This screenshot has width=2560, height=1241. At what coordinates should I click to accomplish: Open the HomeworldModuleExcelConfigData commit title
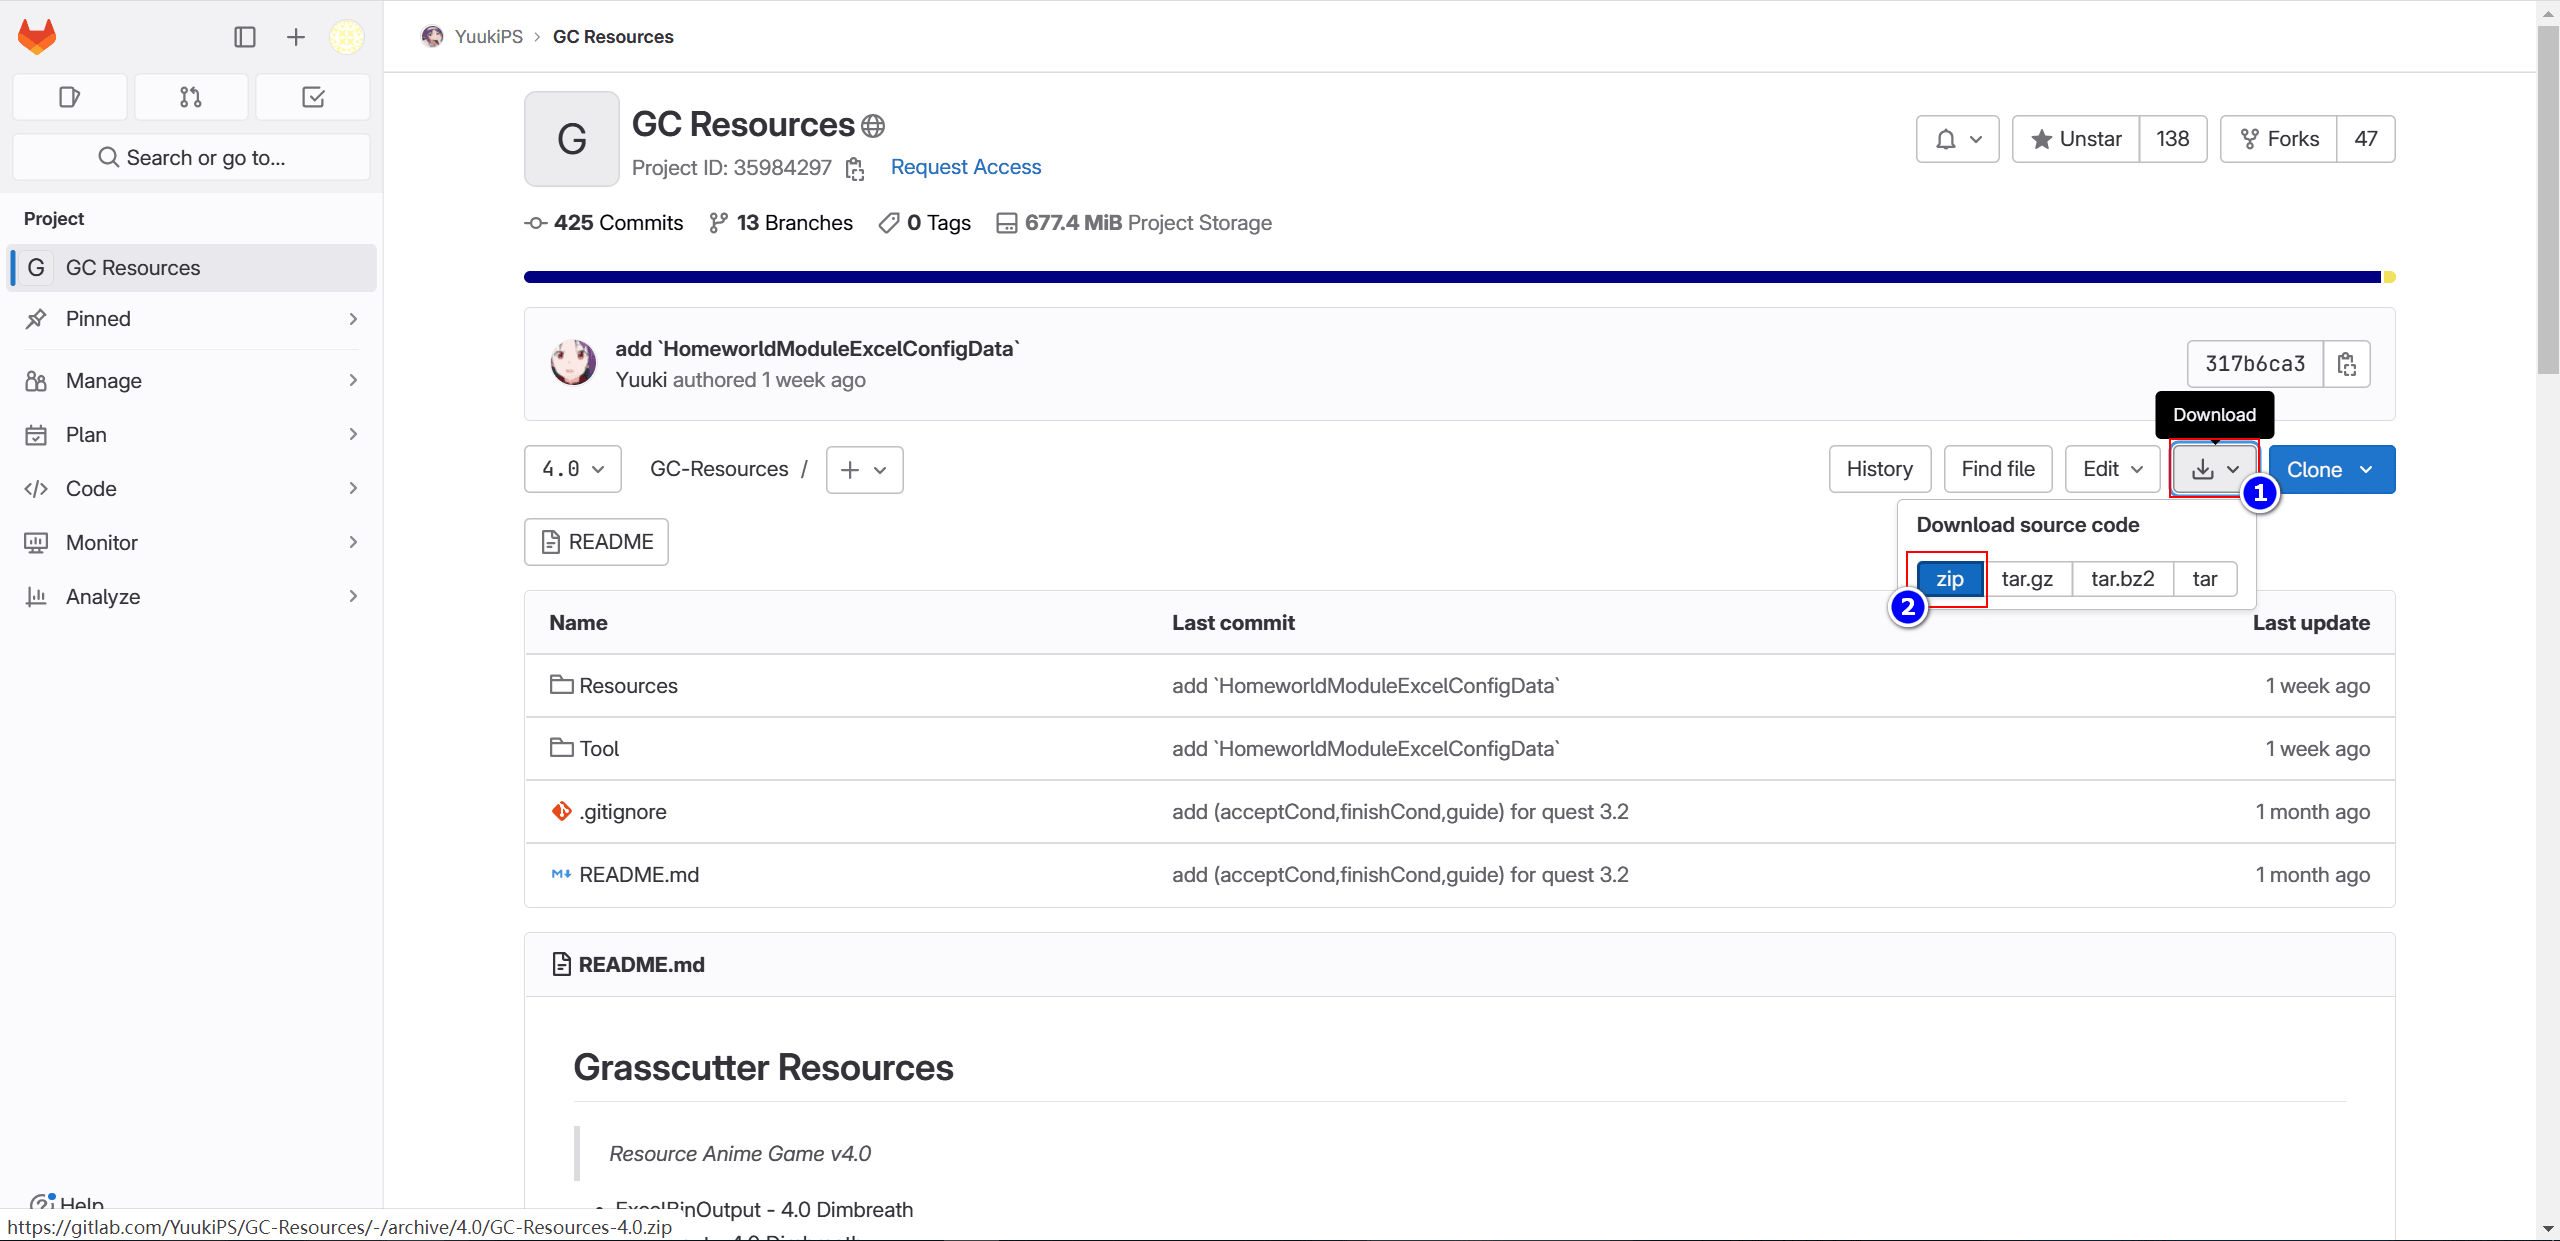(x=817, y=349)
